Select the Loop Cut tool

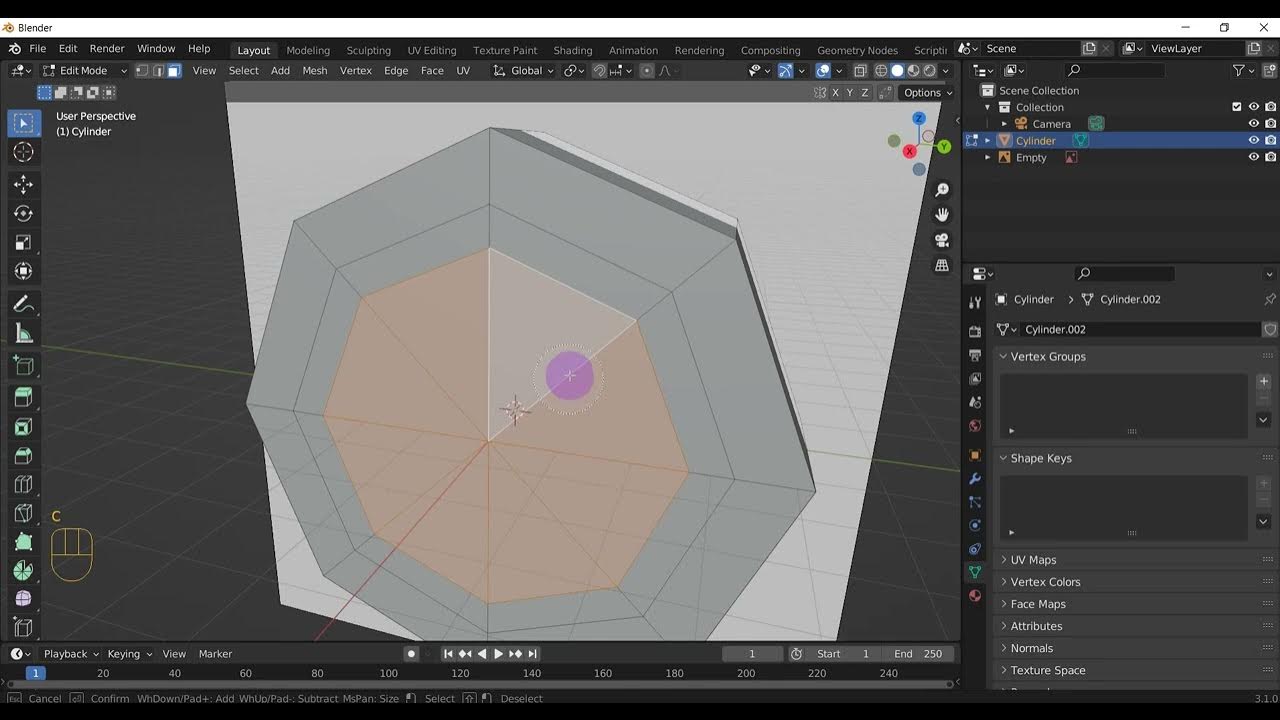click(x=23, y=485)
